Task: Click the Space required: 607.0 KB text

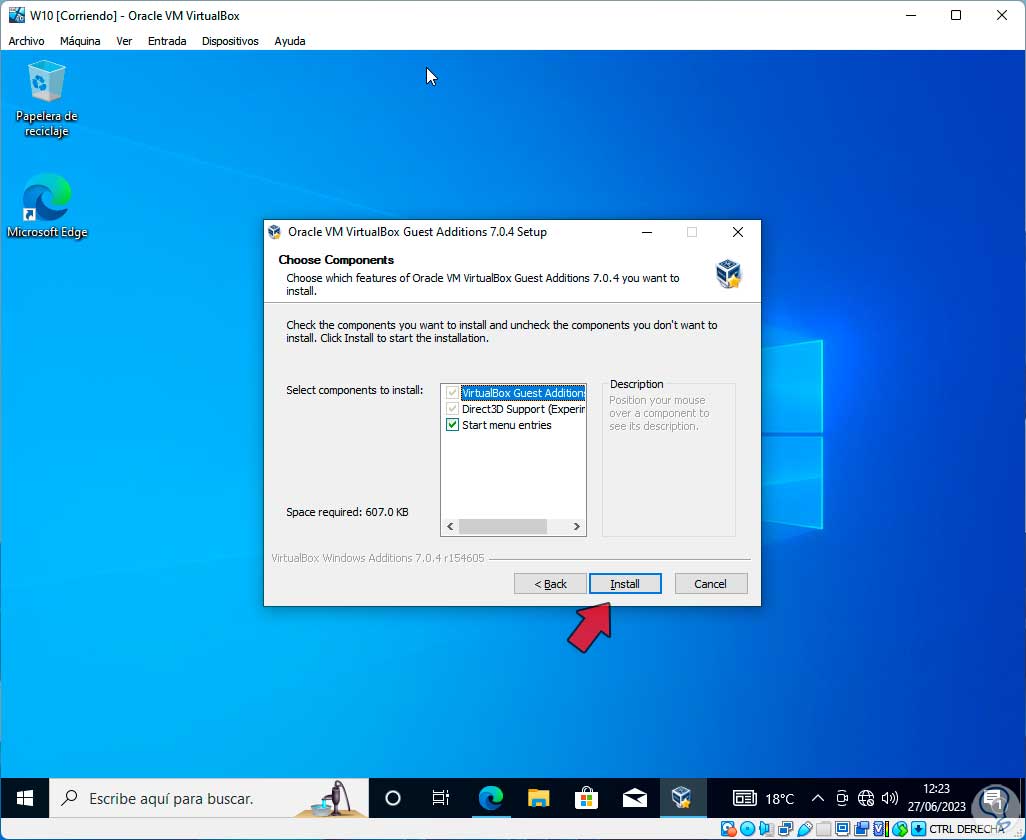Action: 347,512
